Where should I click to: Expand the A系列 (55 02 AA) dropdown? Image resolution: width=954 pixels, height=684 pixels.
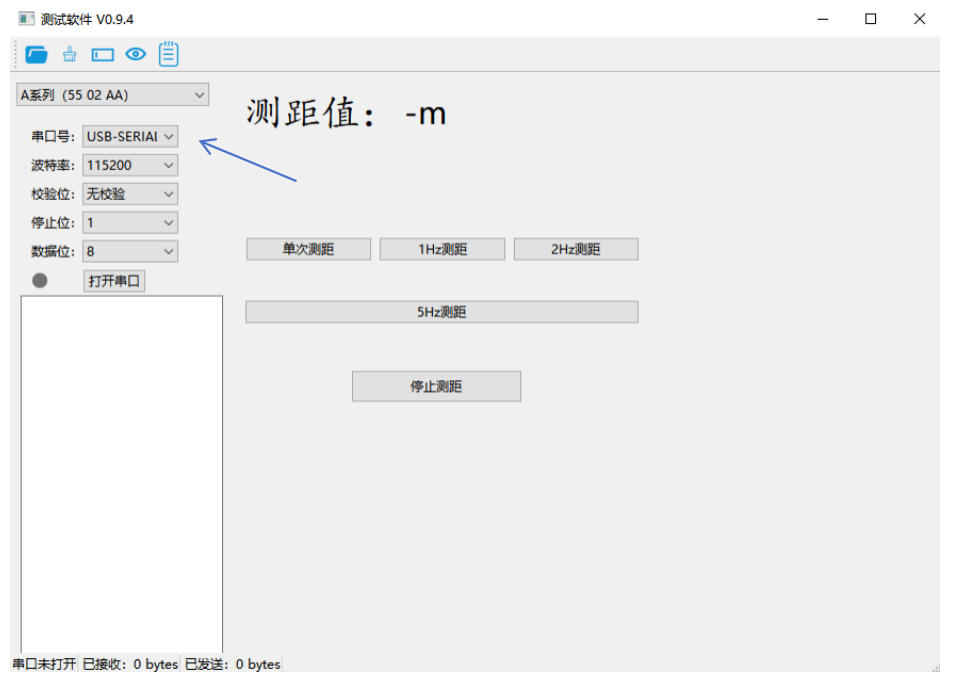112,95
